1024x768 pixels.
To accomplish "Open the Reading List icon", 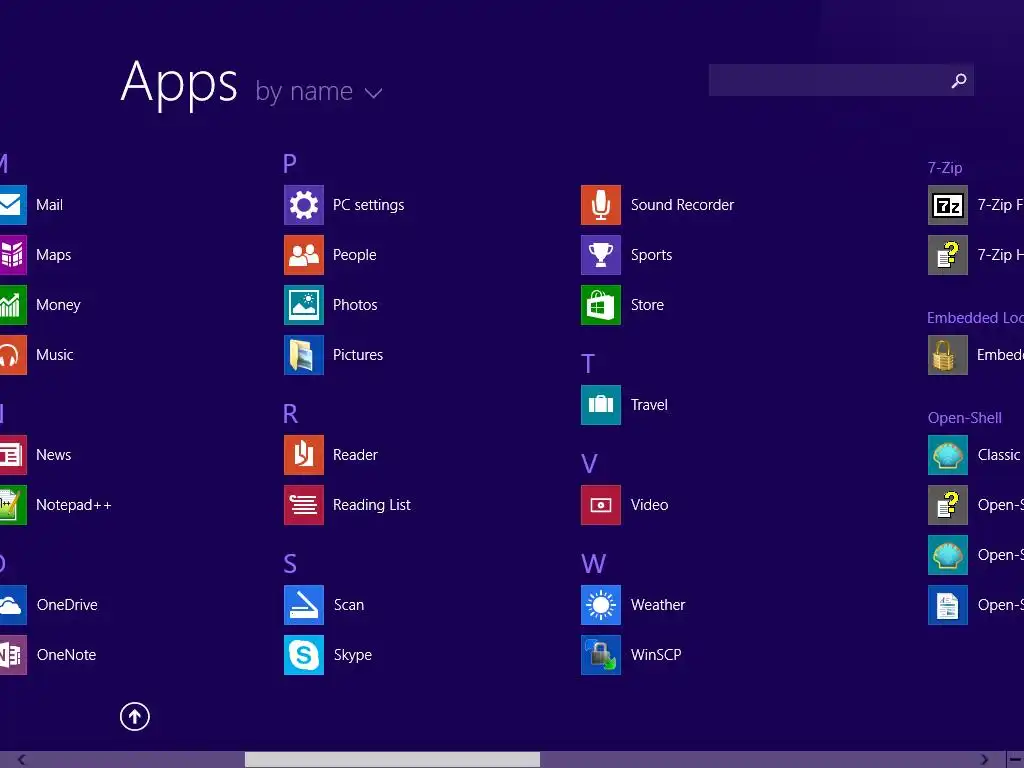I will pyautogui.click(x=304, y=505).
